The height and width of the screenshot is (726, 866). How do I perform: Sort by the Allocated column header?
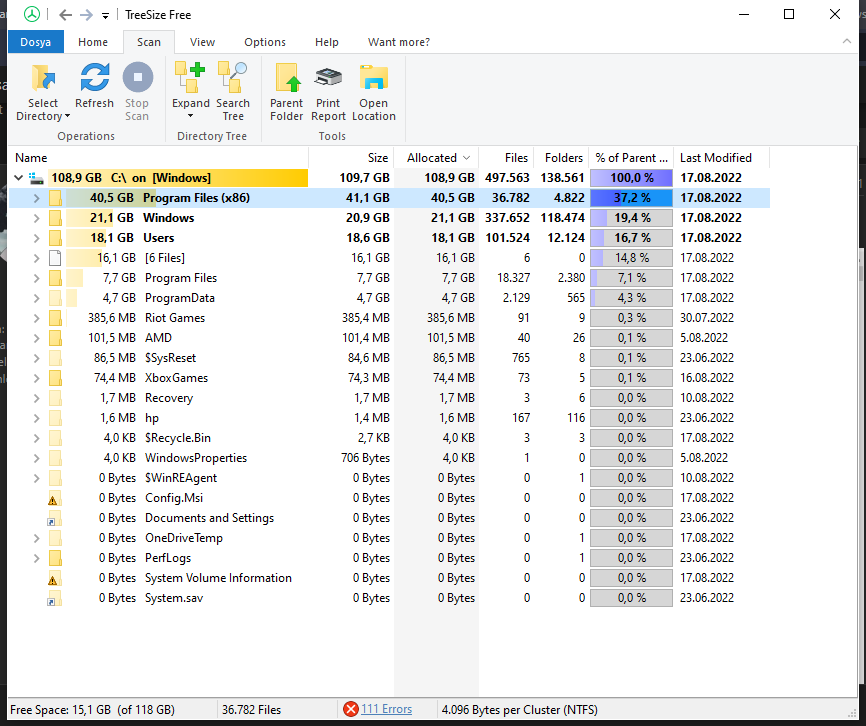[436, 158]
